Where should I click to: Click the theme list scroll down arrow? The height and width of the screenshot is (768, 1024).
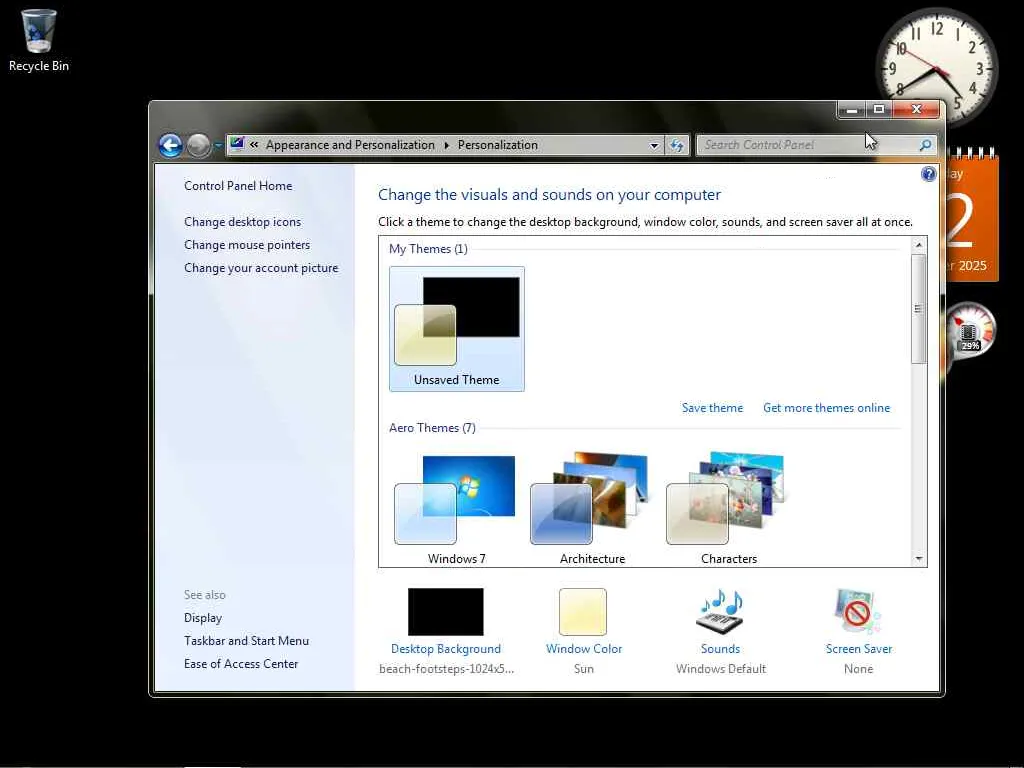(x=919, y=558)
